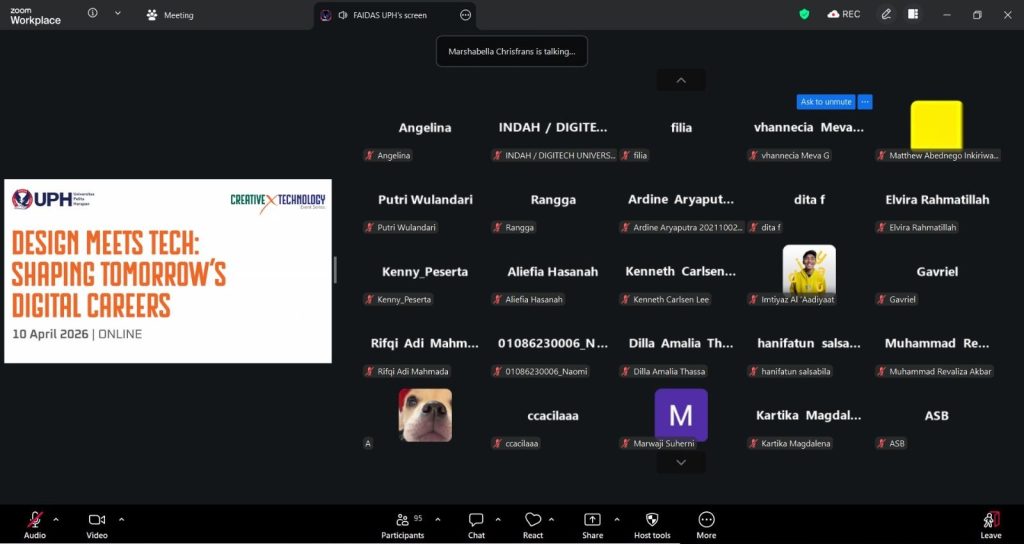Click the REC recording indicator
Screen dimensions: 1024x544
pyautogui.click(x=843, y=14)
